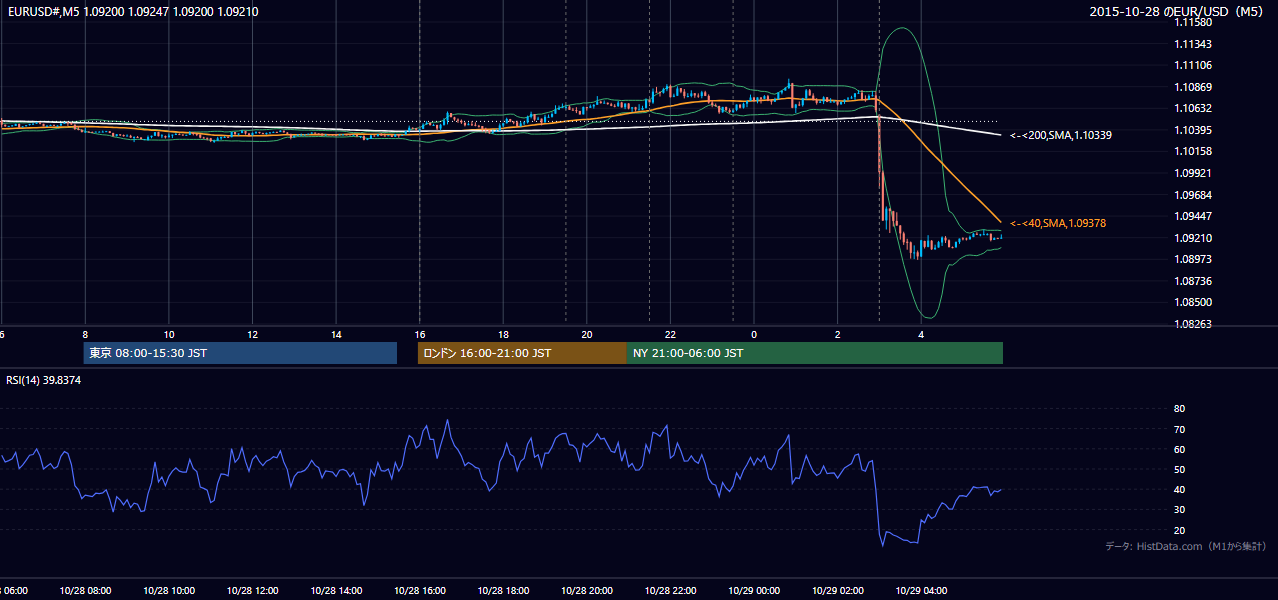The image size is (1278, 600).
Task: Click price axis value 1.09447
Action: (x=1192, y=216)
